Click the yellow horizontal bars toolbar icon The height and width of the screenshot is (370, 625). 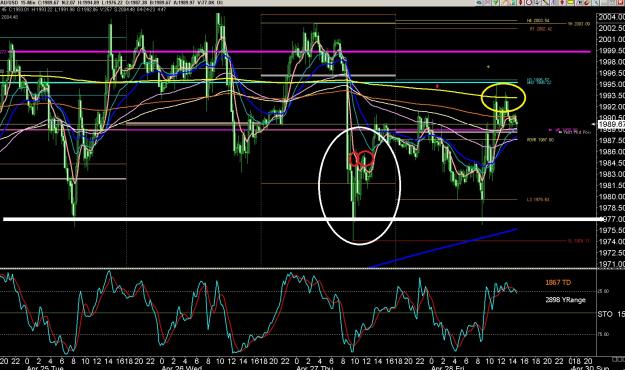(x=570, y=2)
